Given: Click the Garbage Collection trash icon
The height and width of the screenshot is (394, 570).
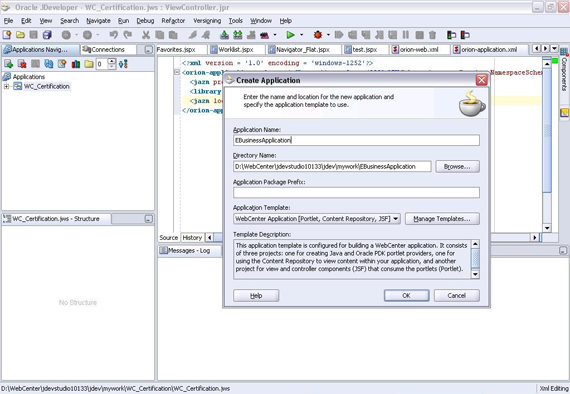Looking at the screenshot, I should pos(432,35).
